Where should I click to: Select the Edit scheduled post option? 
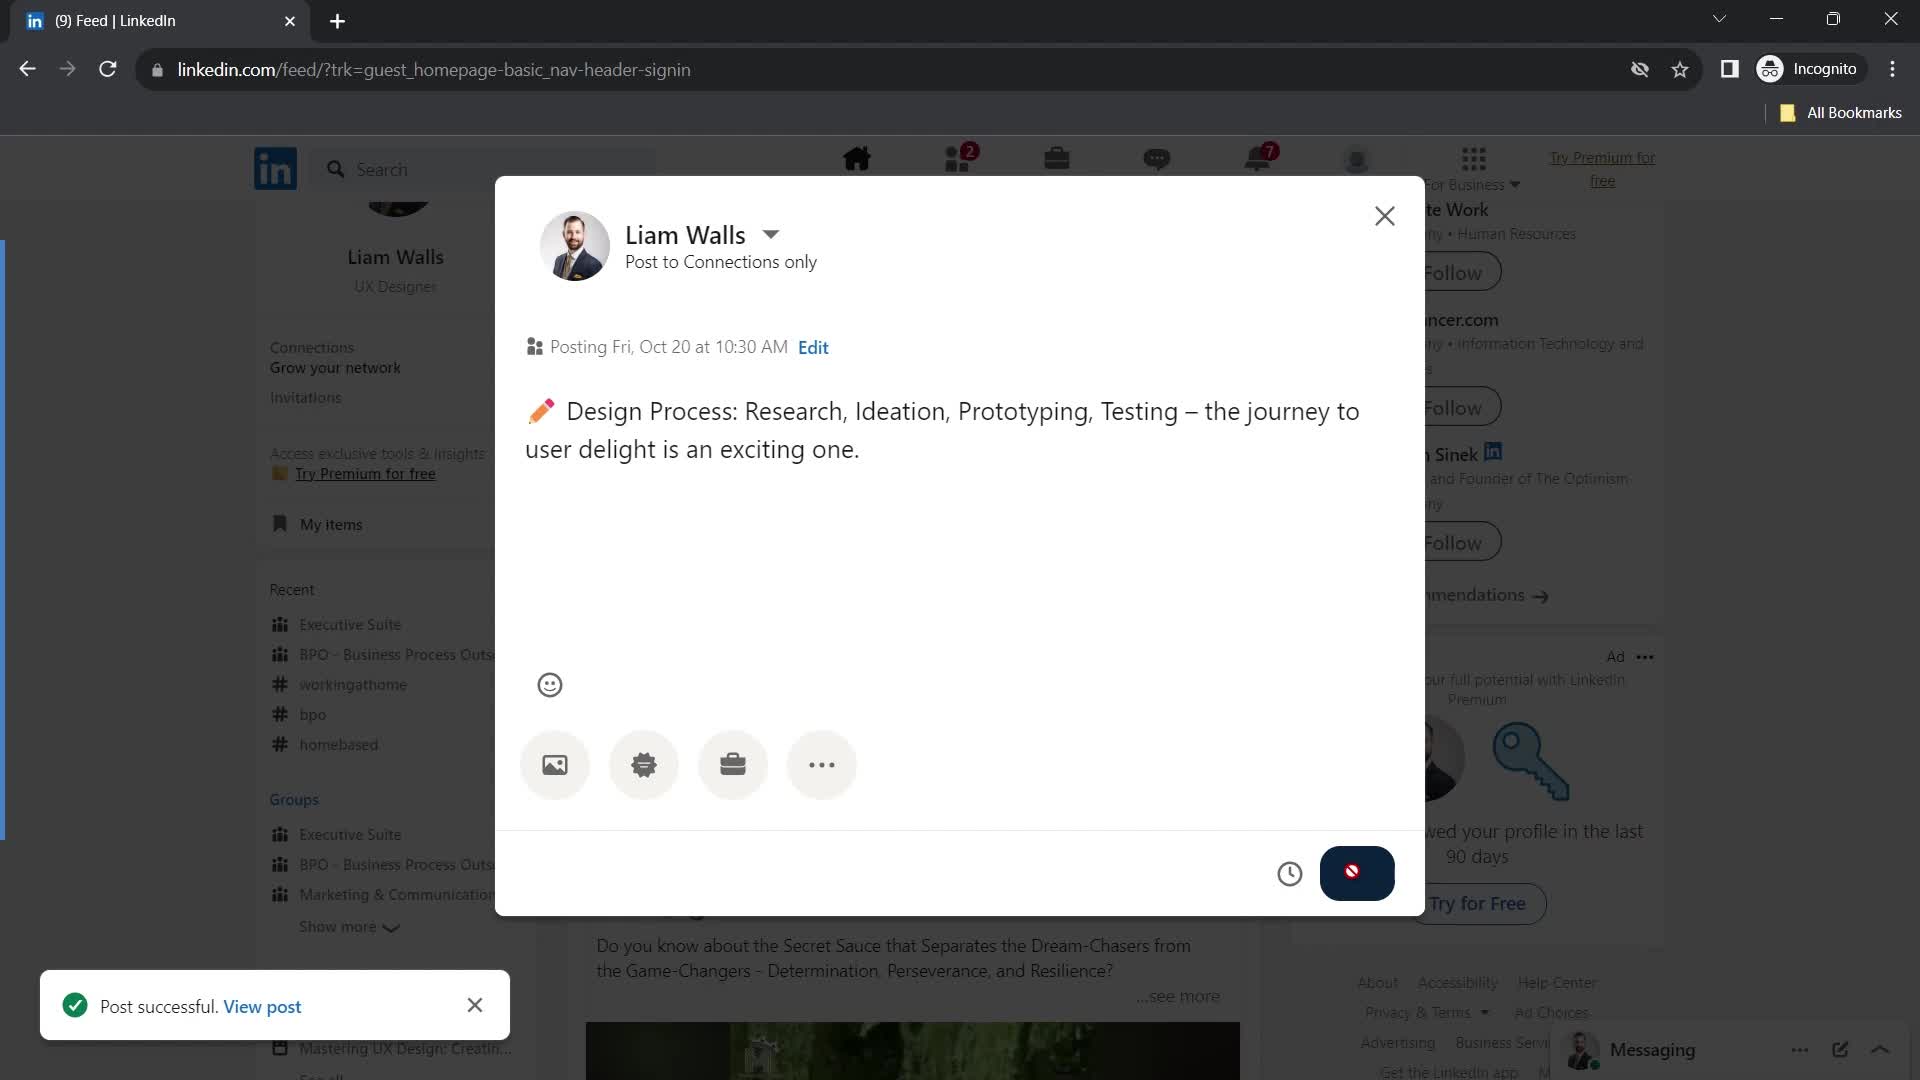816,348
